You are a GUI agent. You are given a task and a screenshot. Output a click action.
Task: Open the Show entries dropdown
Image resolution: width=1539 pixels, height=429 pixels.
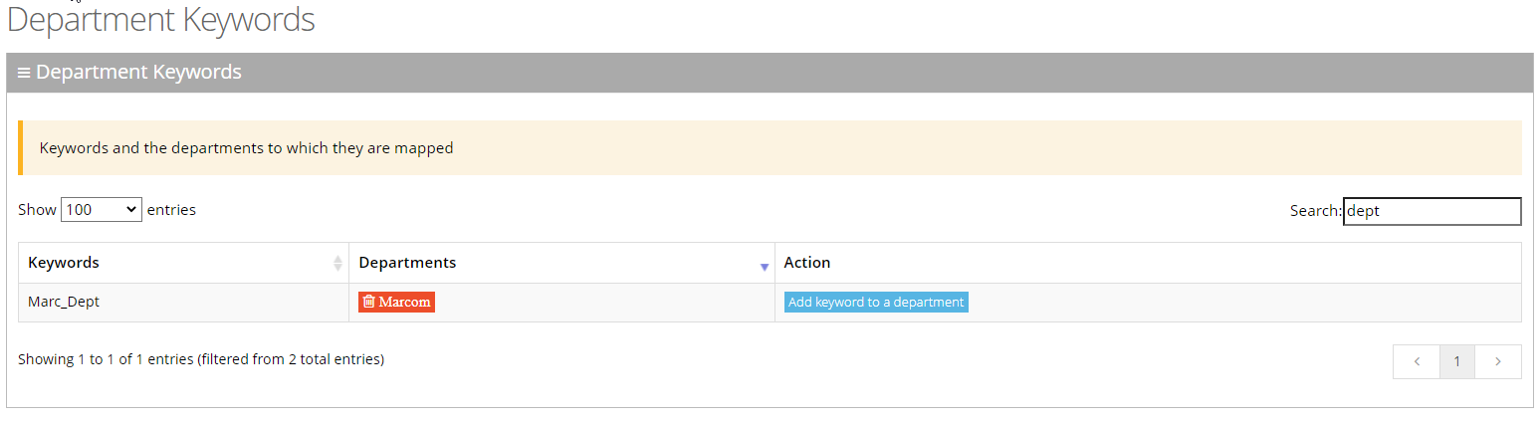point(101,210)
